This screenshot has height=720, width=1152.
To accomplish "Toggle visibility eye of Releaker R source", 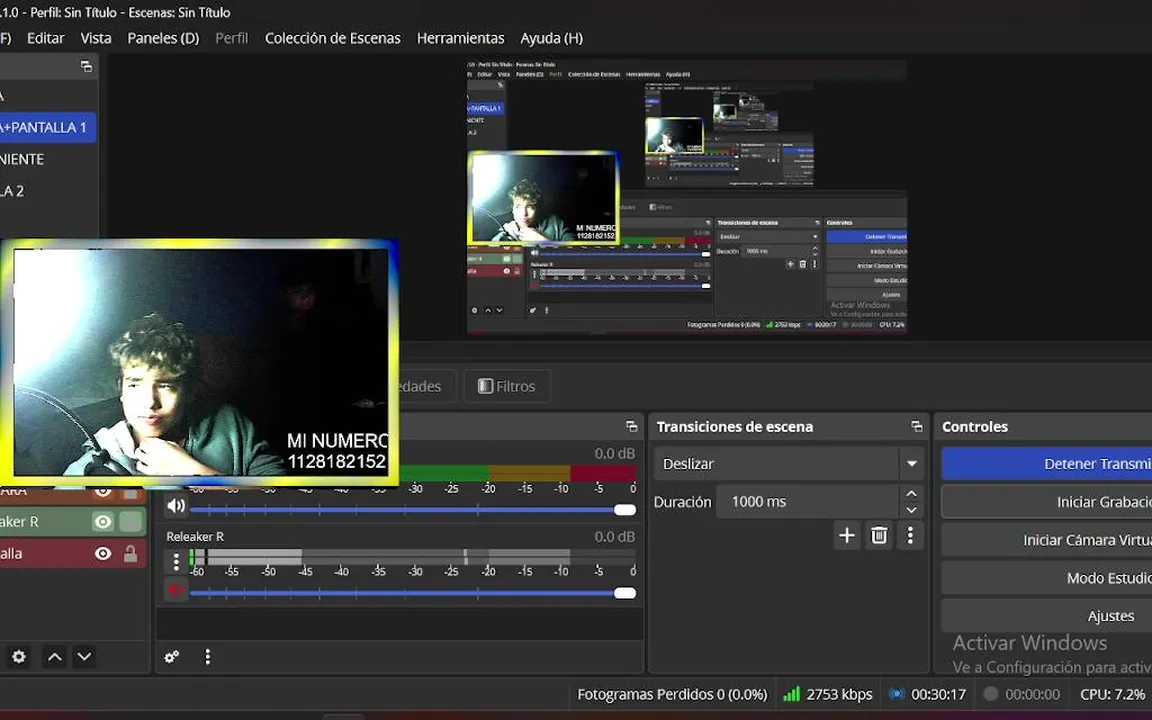I will pyautogui.click(x=103, y=522).
